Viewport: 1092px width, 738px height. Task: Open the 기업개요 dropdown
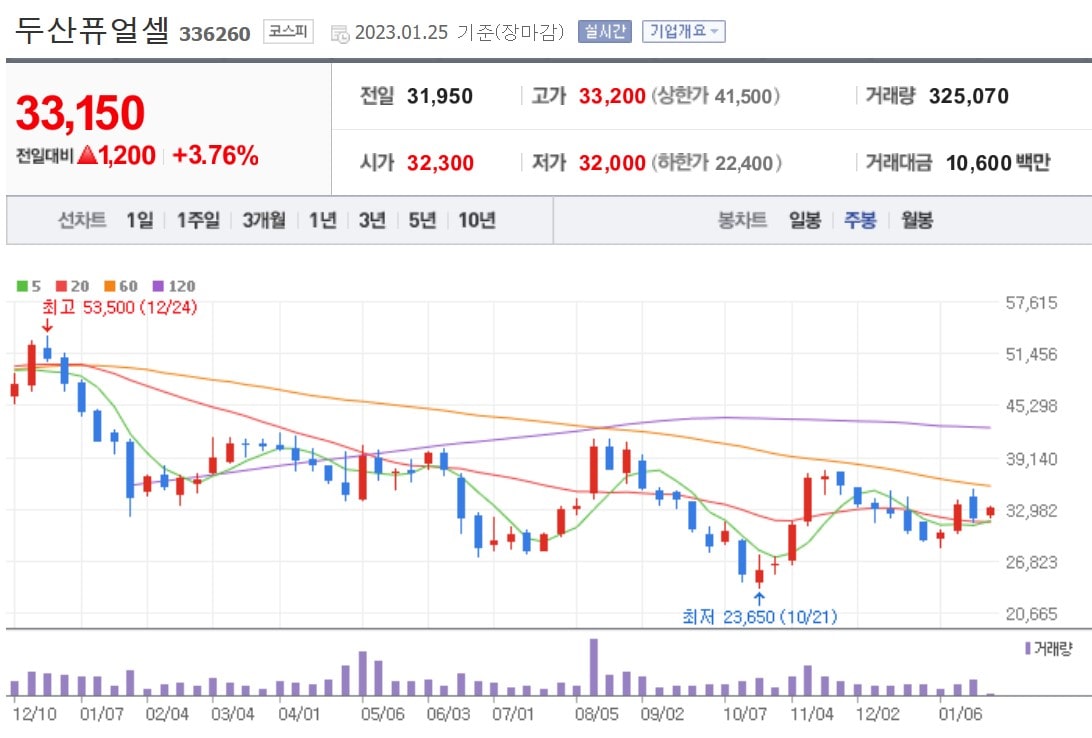point(683,31)
